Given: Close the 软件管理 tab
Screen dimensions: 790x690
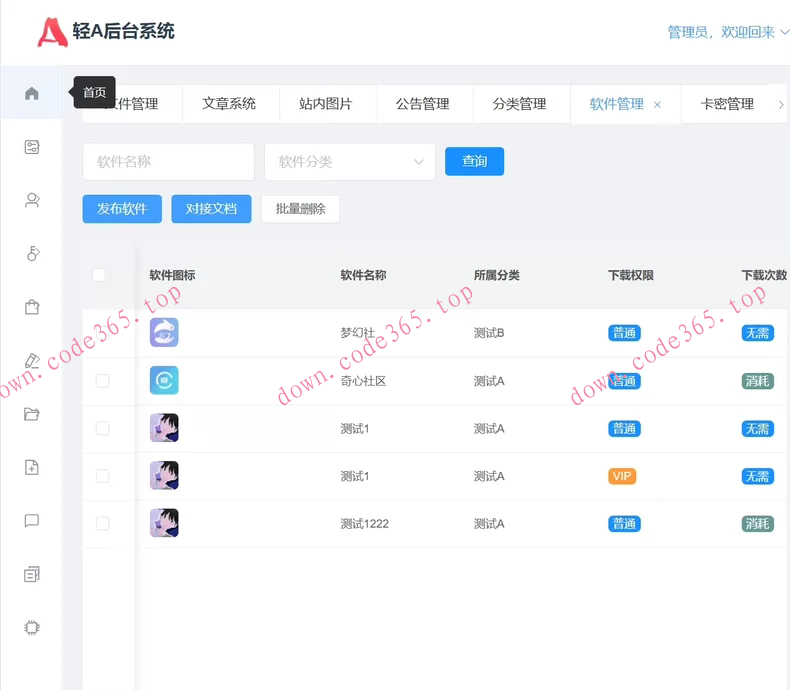Looking at the screenshot, I should pyautogui.click(x=657, y=105).
